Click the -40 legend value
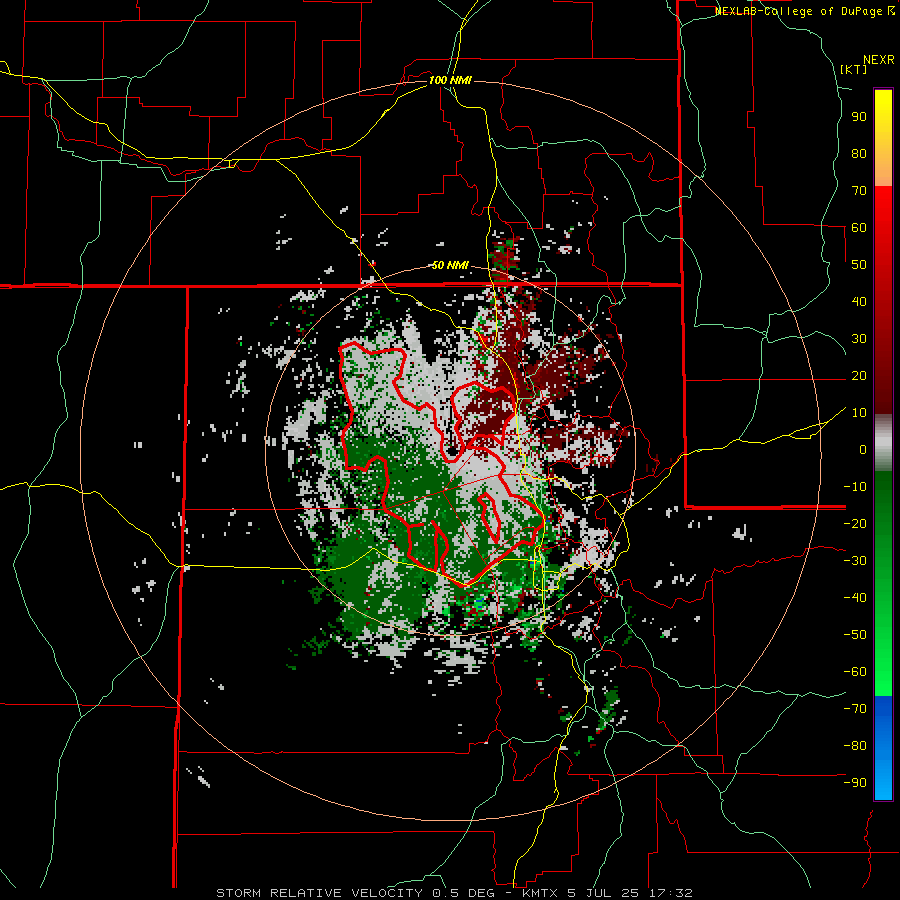900x900 pixels. click(855, 598)
